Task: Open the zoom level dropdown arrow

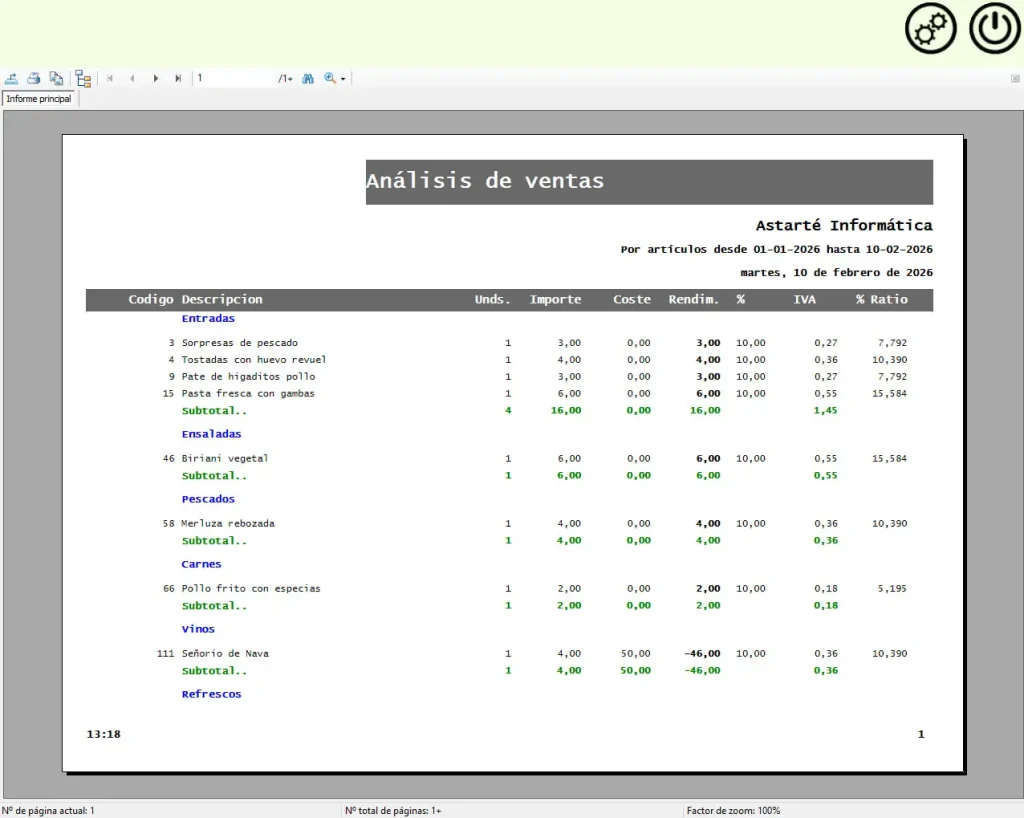Action: [x=343, y=79]
